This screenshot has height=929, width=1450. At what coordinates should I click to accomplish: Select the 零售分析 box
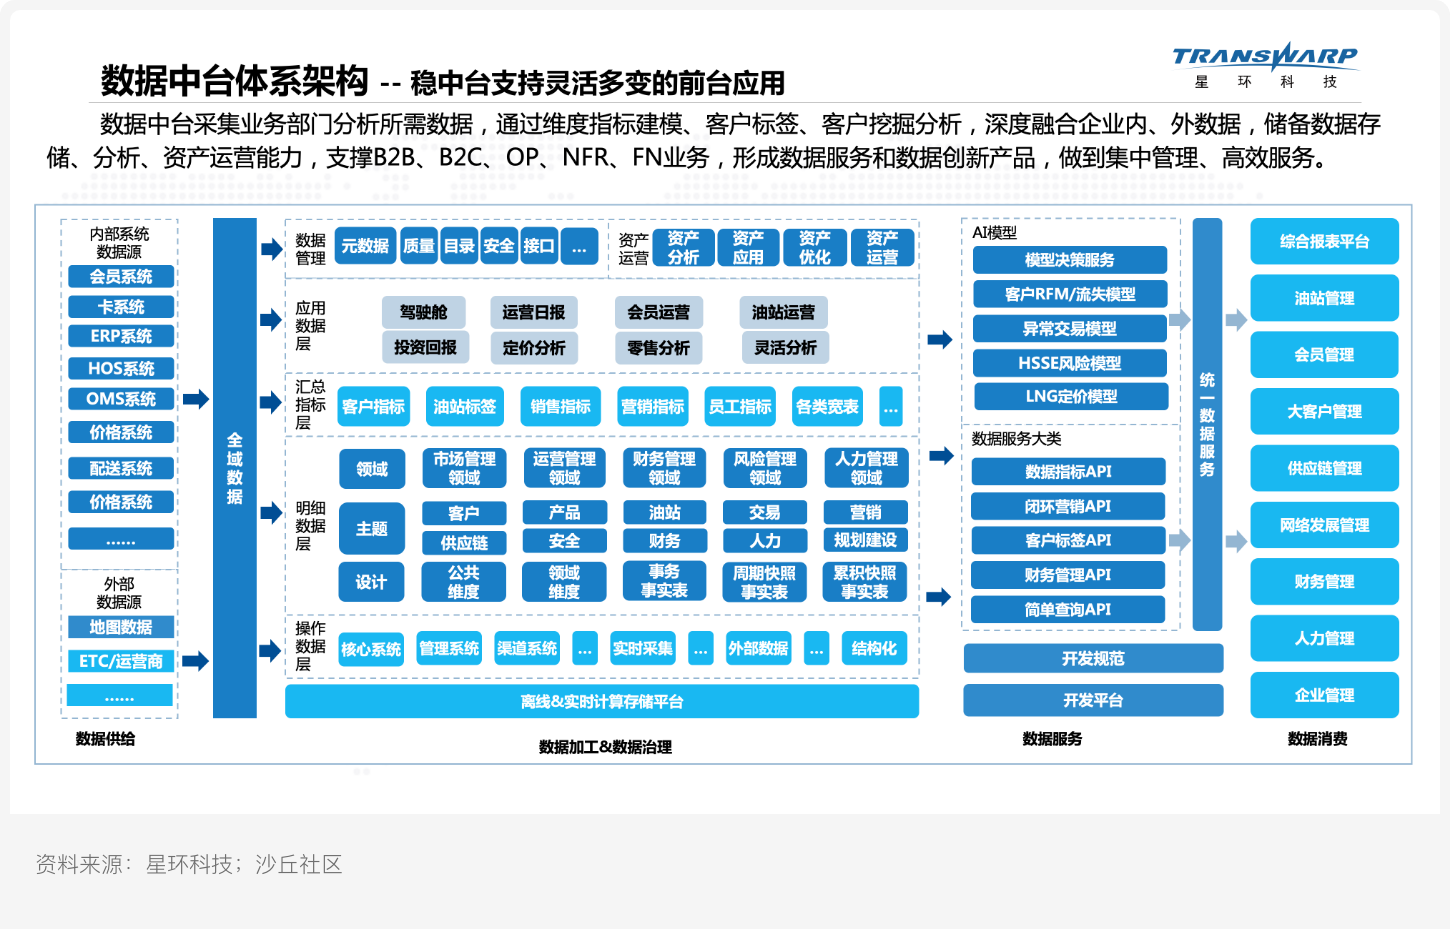click(659, 348)
